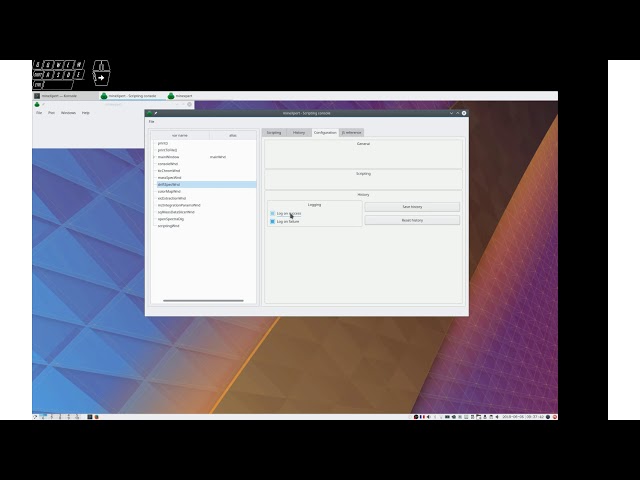Open File menu in Scripting console
Screen dimensions: 640x480
pos(152,121)
